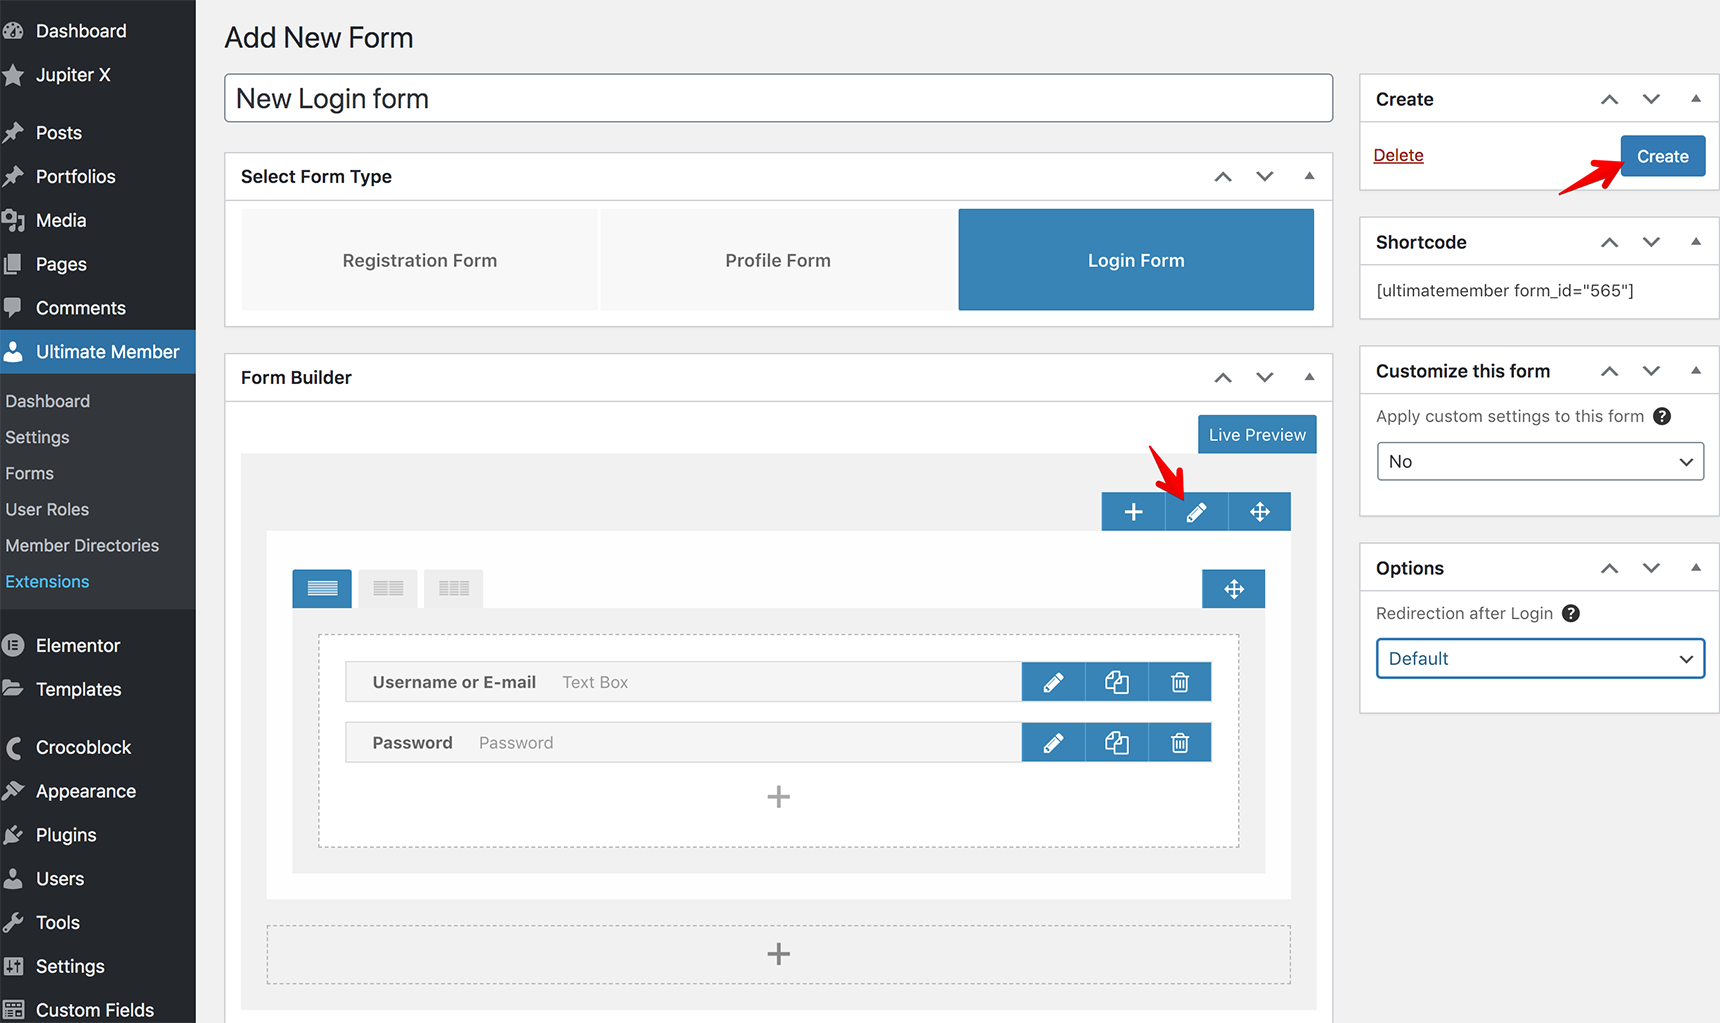Open Ultimate Member Settings submenu

point(37,437)
